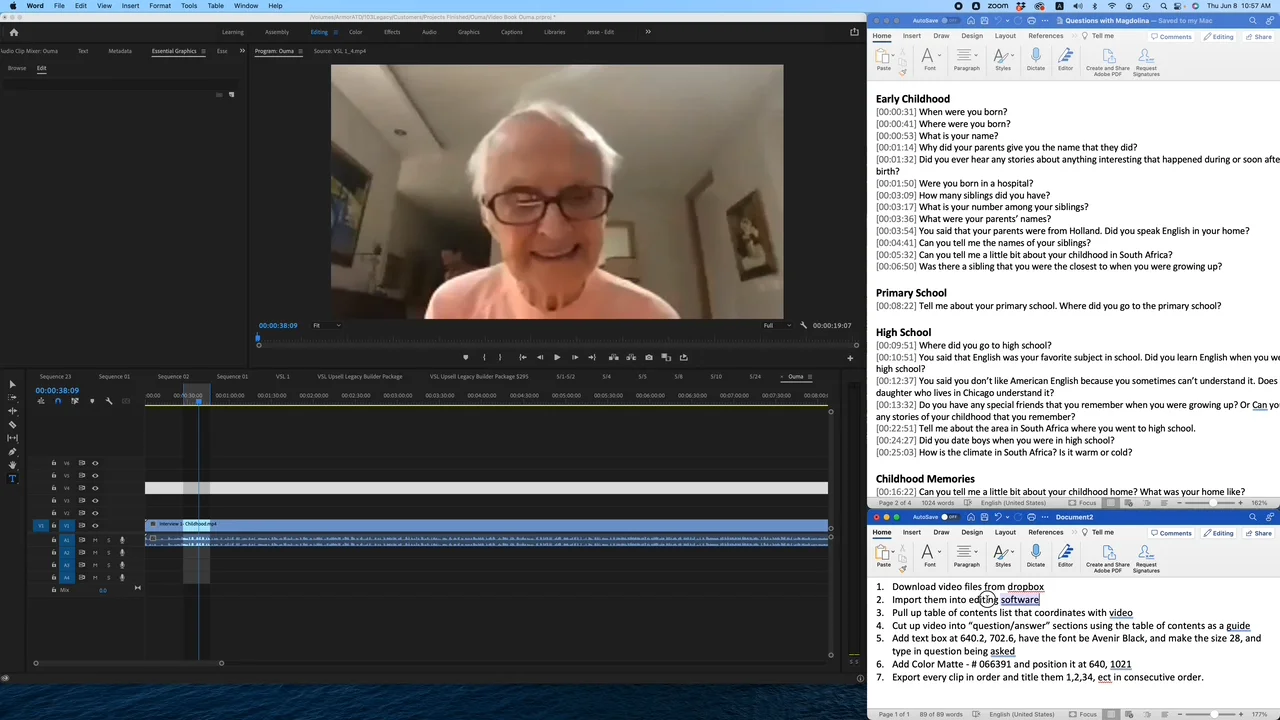Click Request Signatures in Document2 ribbon
This screenshot has height=720, width=1280.
coord(1146,557)
